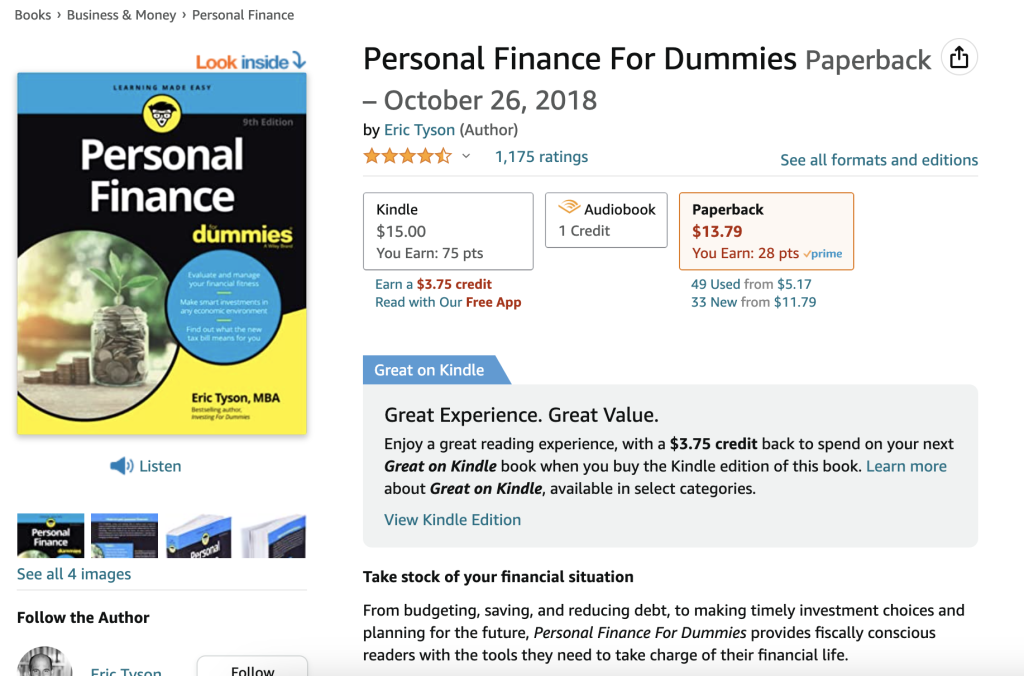Click the Follow button for Eric Tyson

click(252, 668)
